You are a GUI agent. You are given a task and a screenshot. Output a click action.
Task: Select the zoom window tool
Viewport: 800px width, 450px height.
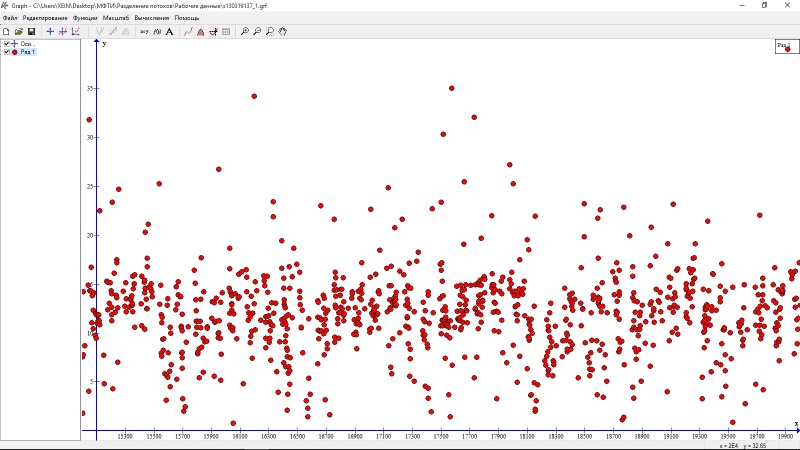pyautogui.click(x=270, y=32)
